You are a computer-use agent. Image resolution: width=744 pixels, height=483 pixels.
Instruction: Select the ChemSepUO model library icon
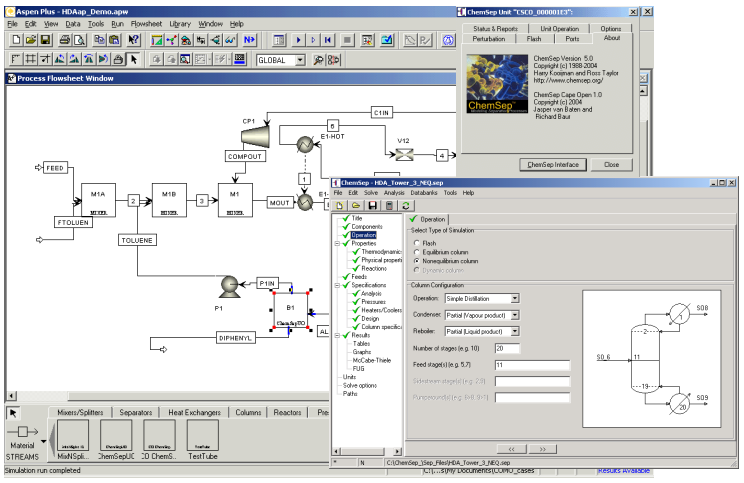pyautogui.click(x=116, y=436)
